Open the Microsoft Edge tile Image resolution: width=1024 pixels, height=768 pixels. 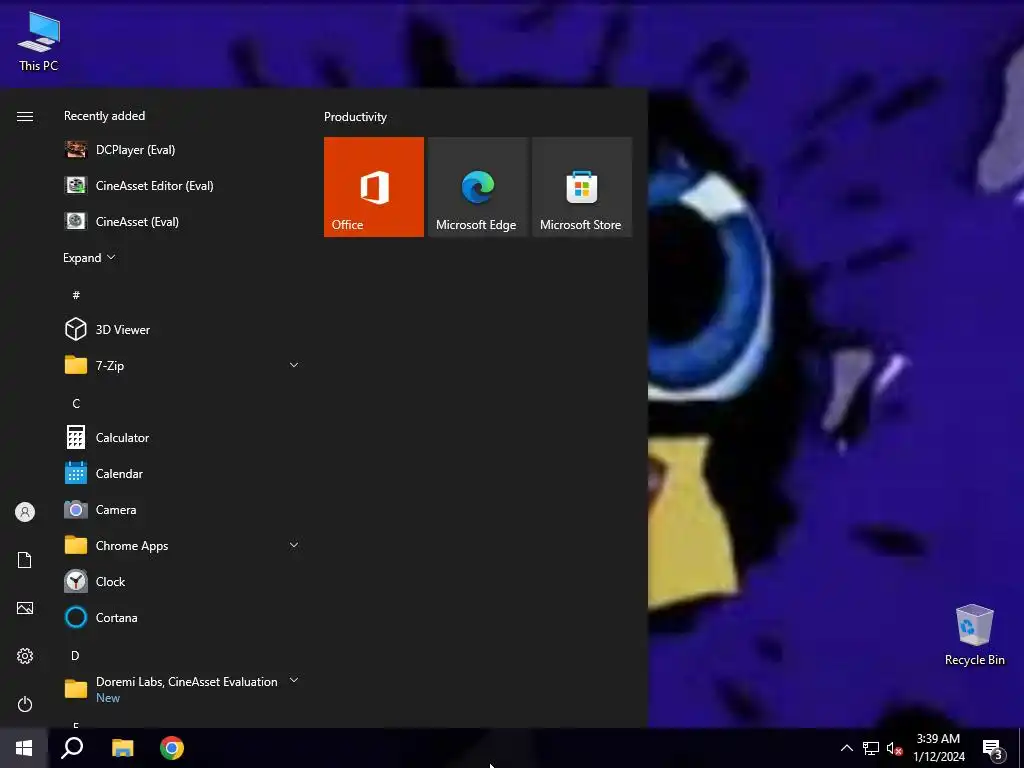477,187
